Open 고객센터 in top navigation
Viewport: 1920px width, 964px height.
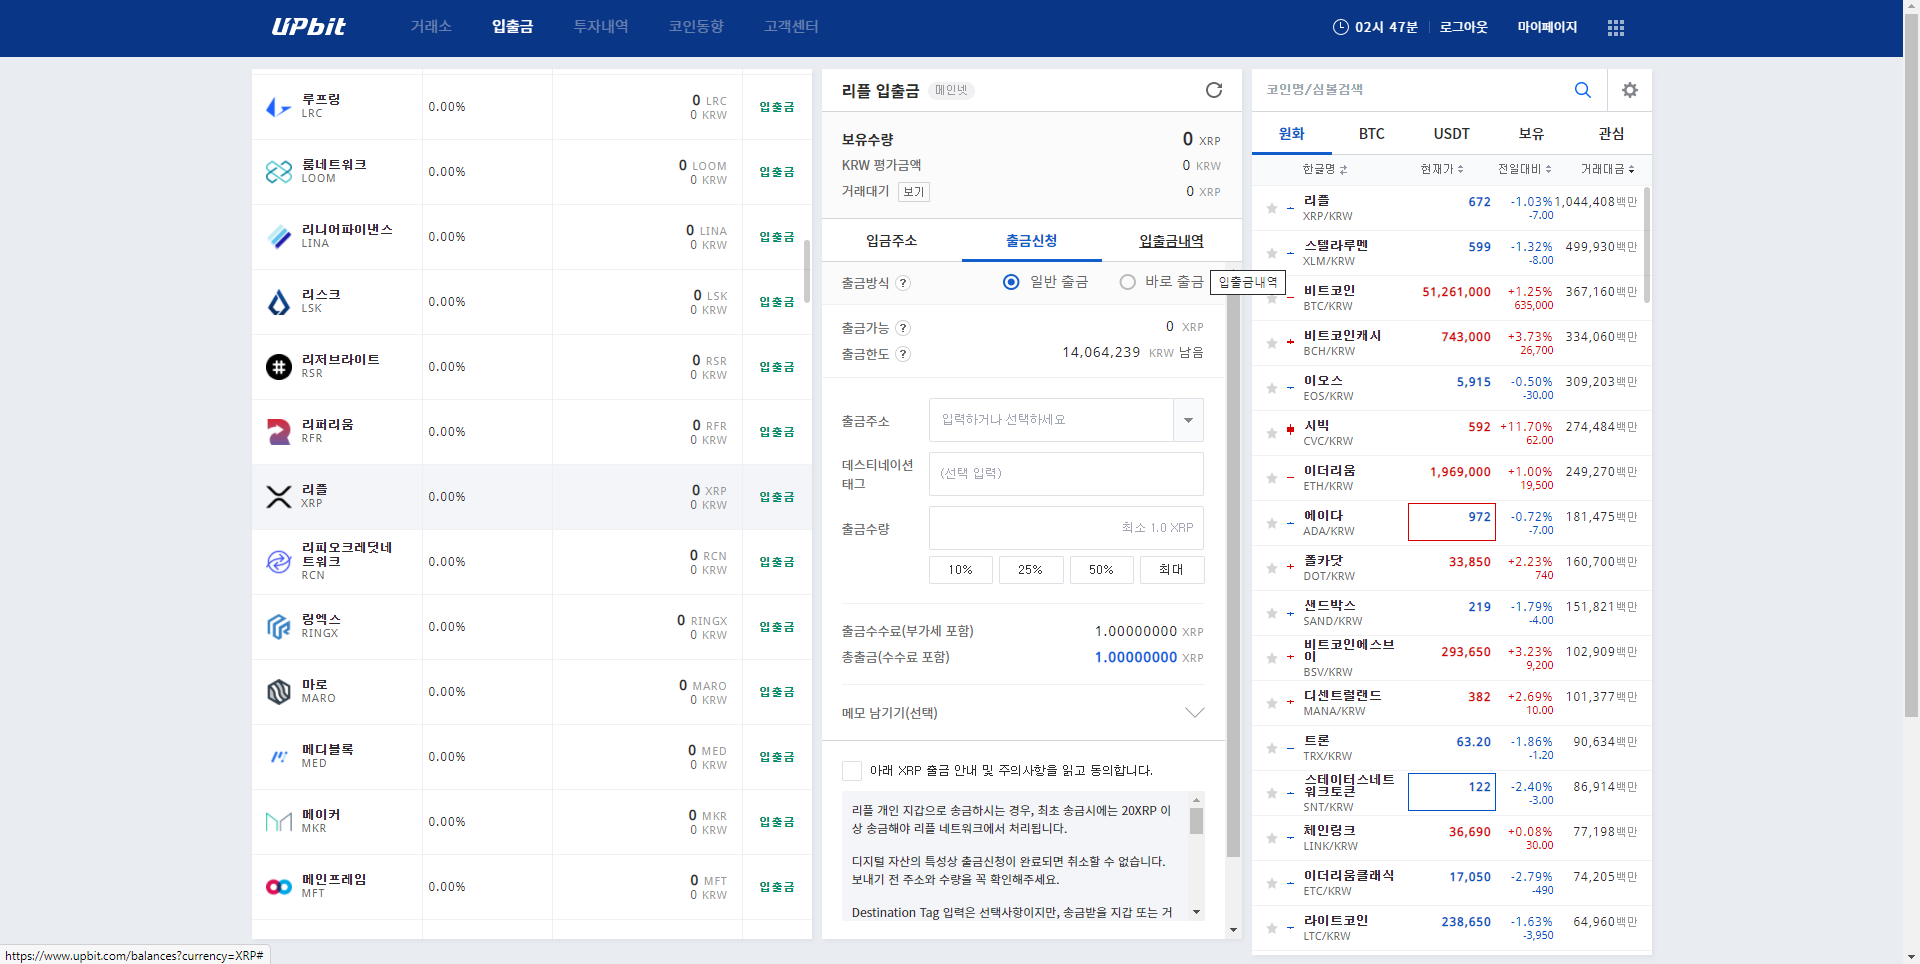(791, 27)
